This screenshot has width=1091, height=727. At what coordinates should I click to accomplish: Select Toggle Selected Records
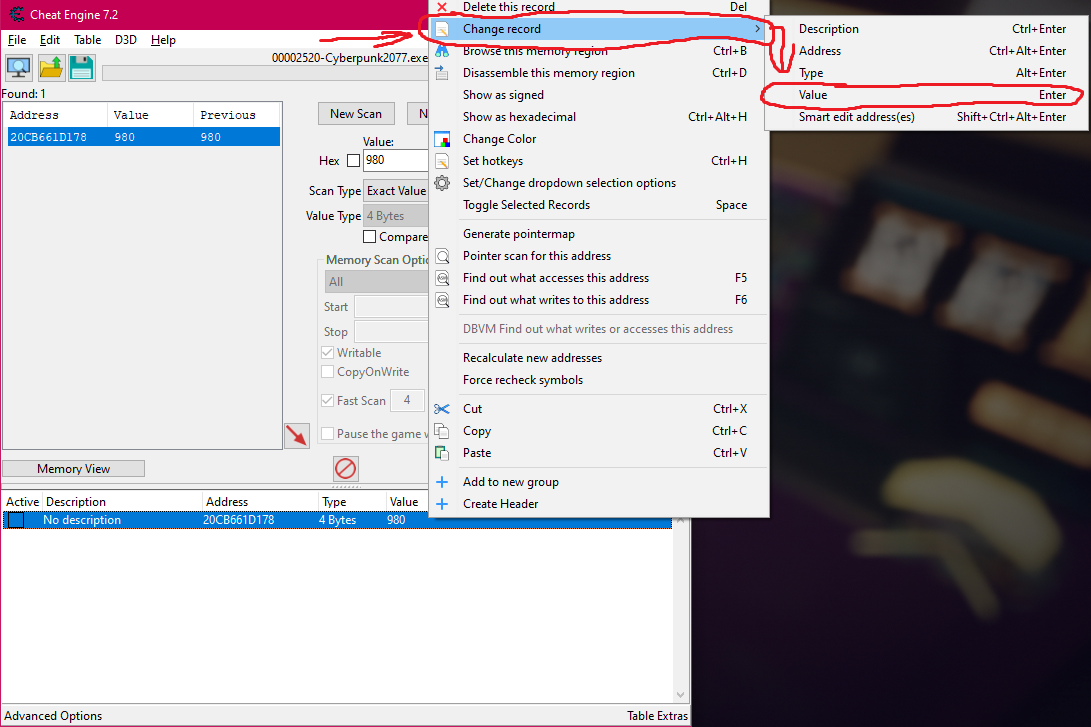coord(599,205)
